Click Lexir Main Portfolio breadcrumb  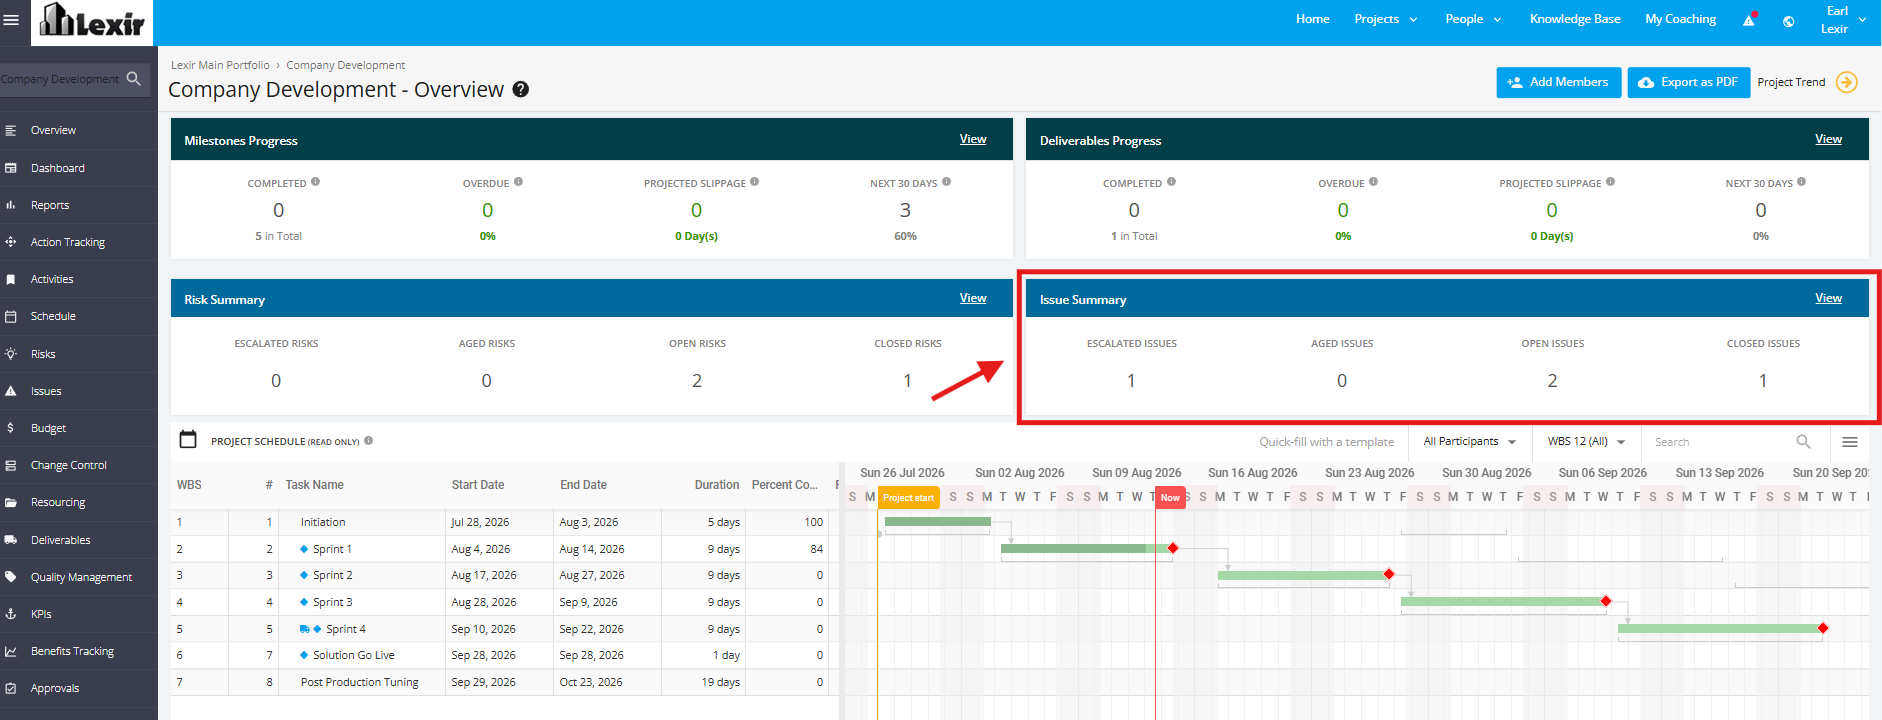[220, 65]
